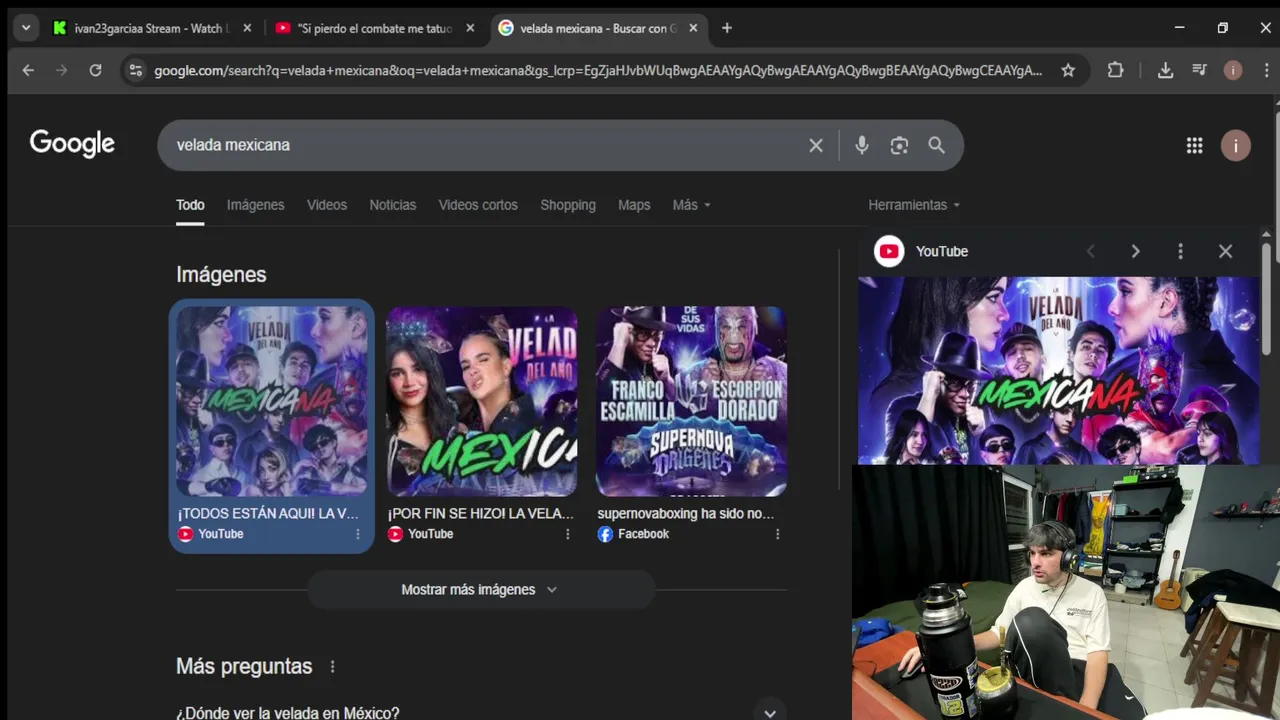
Task: Clear the search query with X
Action: (816, 145)
